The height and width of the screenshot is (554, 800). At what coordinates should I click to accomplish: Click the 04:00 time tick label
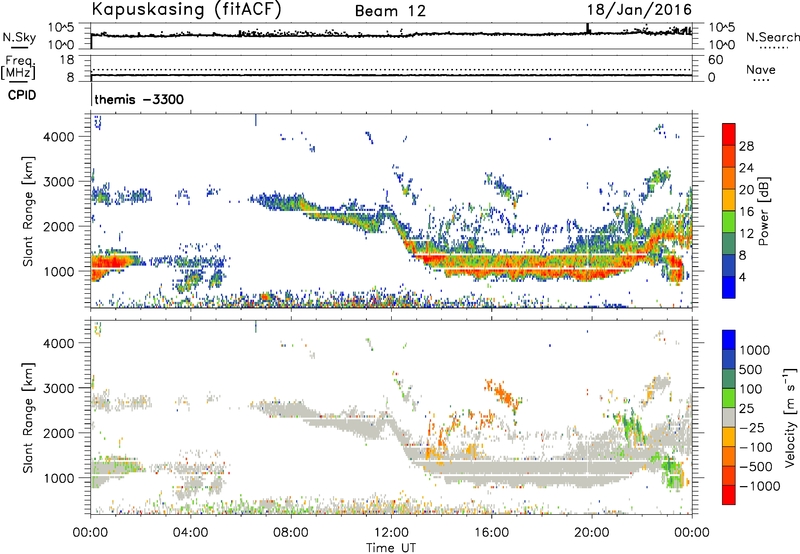pos(190,533)
